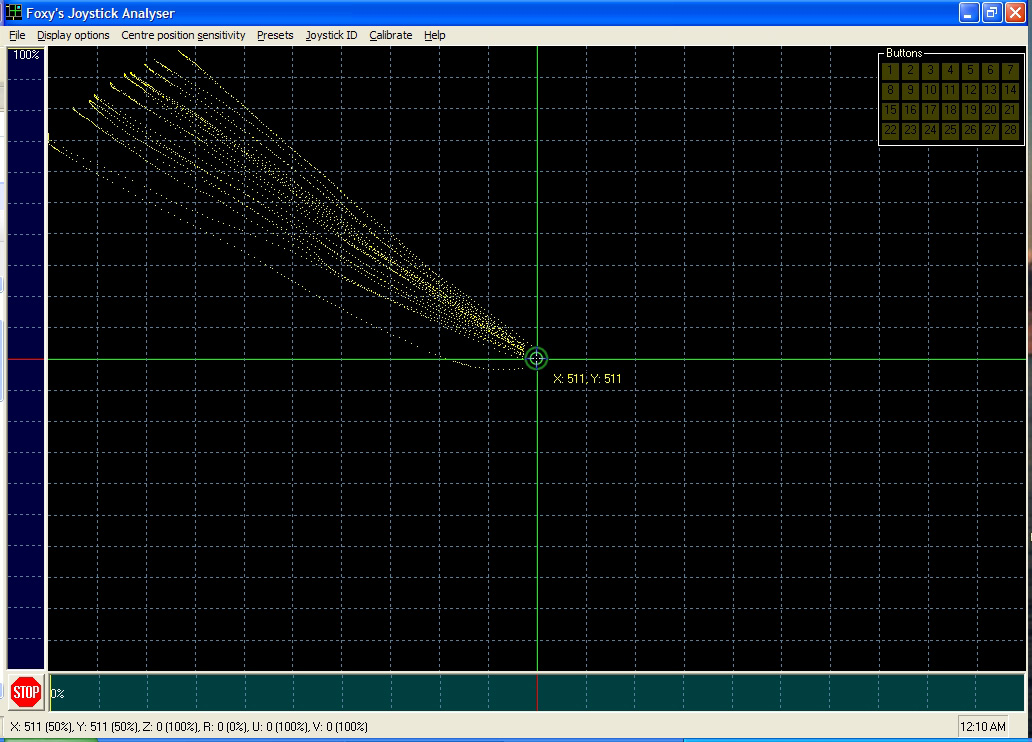Click button indicator 18 in Buttons panel
Viewport: 1032px width, 742px height.
tap(950, 110)
